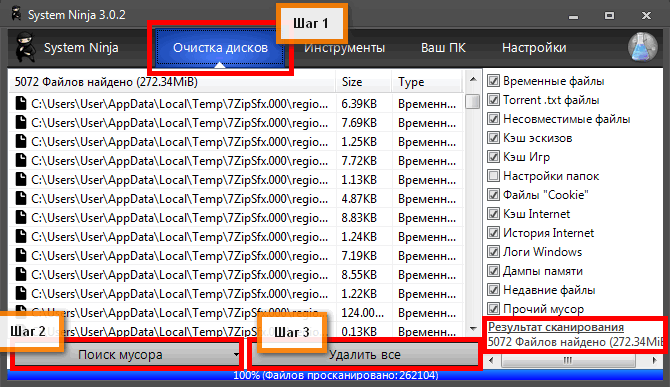Click the file list vertical scroll thumb
The height and width of the screenshot is (387, 670).
point(473,102)
